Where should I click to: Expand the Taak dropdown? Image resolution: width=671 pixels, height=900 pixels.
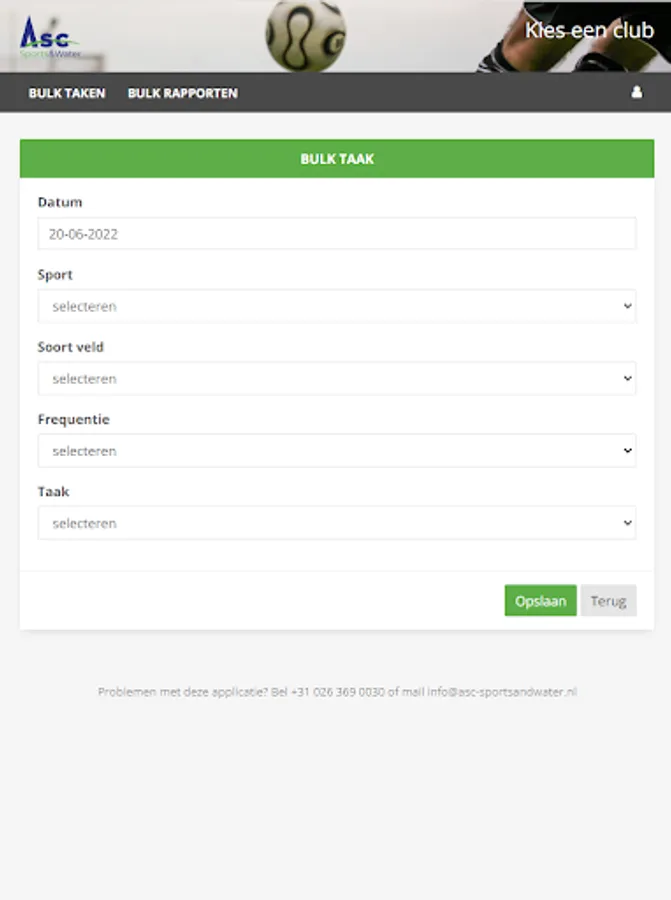click(x=336, y=523)
